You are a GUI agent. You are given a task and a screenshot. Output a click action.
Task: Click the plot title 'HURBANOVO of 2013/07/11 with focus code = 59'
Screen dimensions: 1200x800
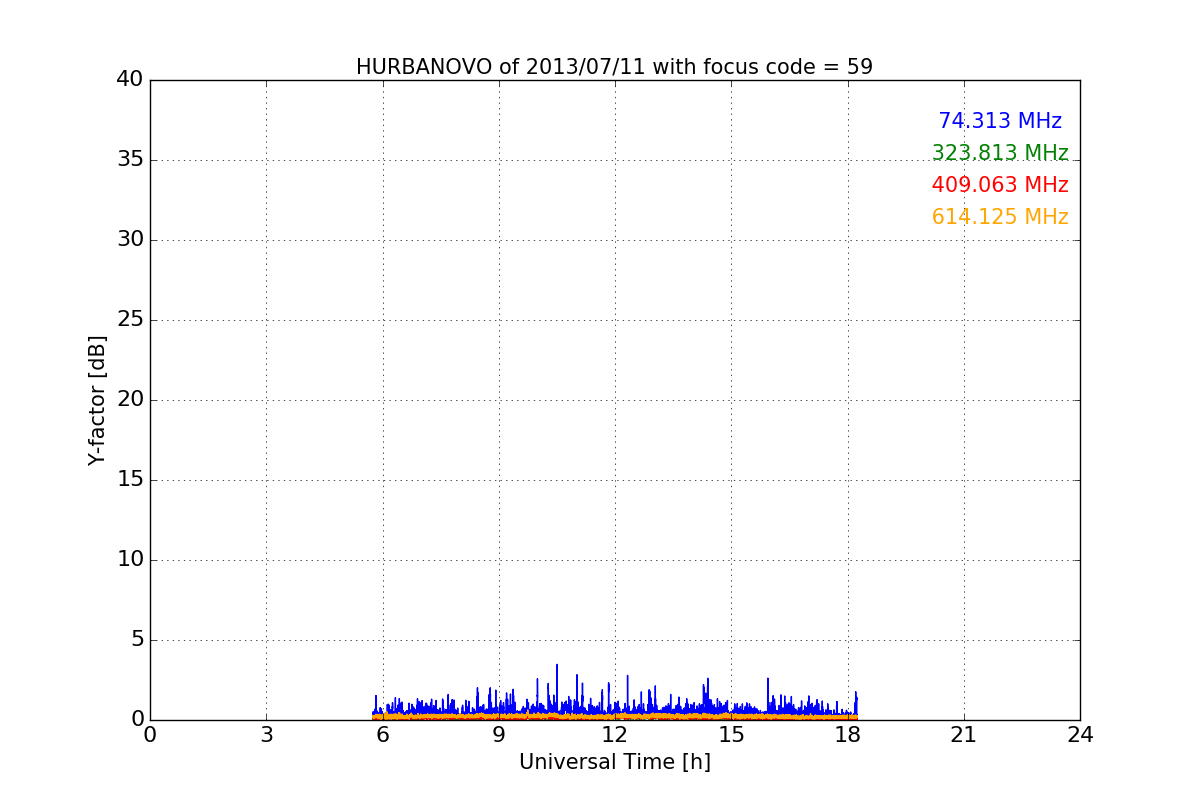click(x=614, y=67)
